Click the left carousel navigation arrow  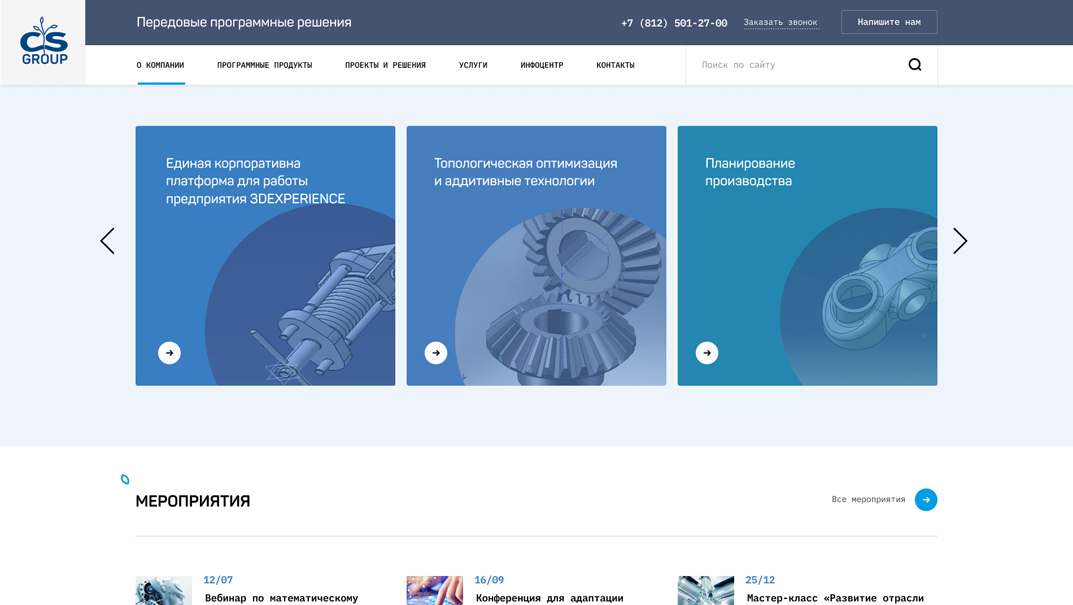pos(107,240)
